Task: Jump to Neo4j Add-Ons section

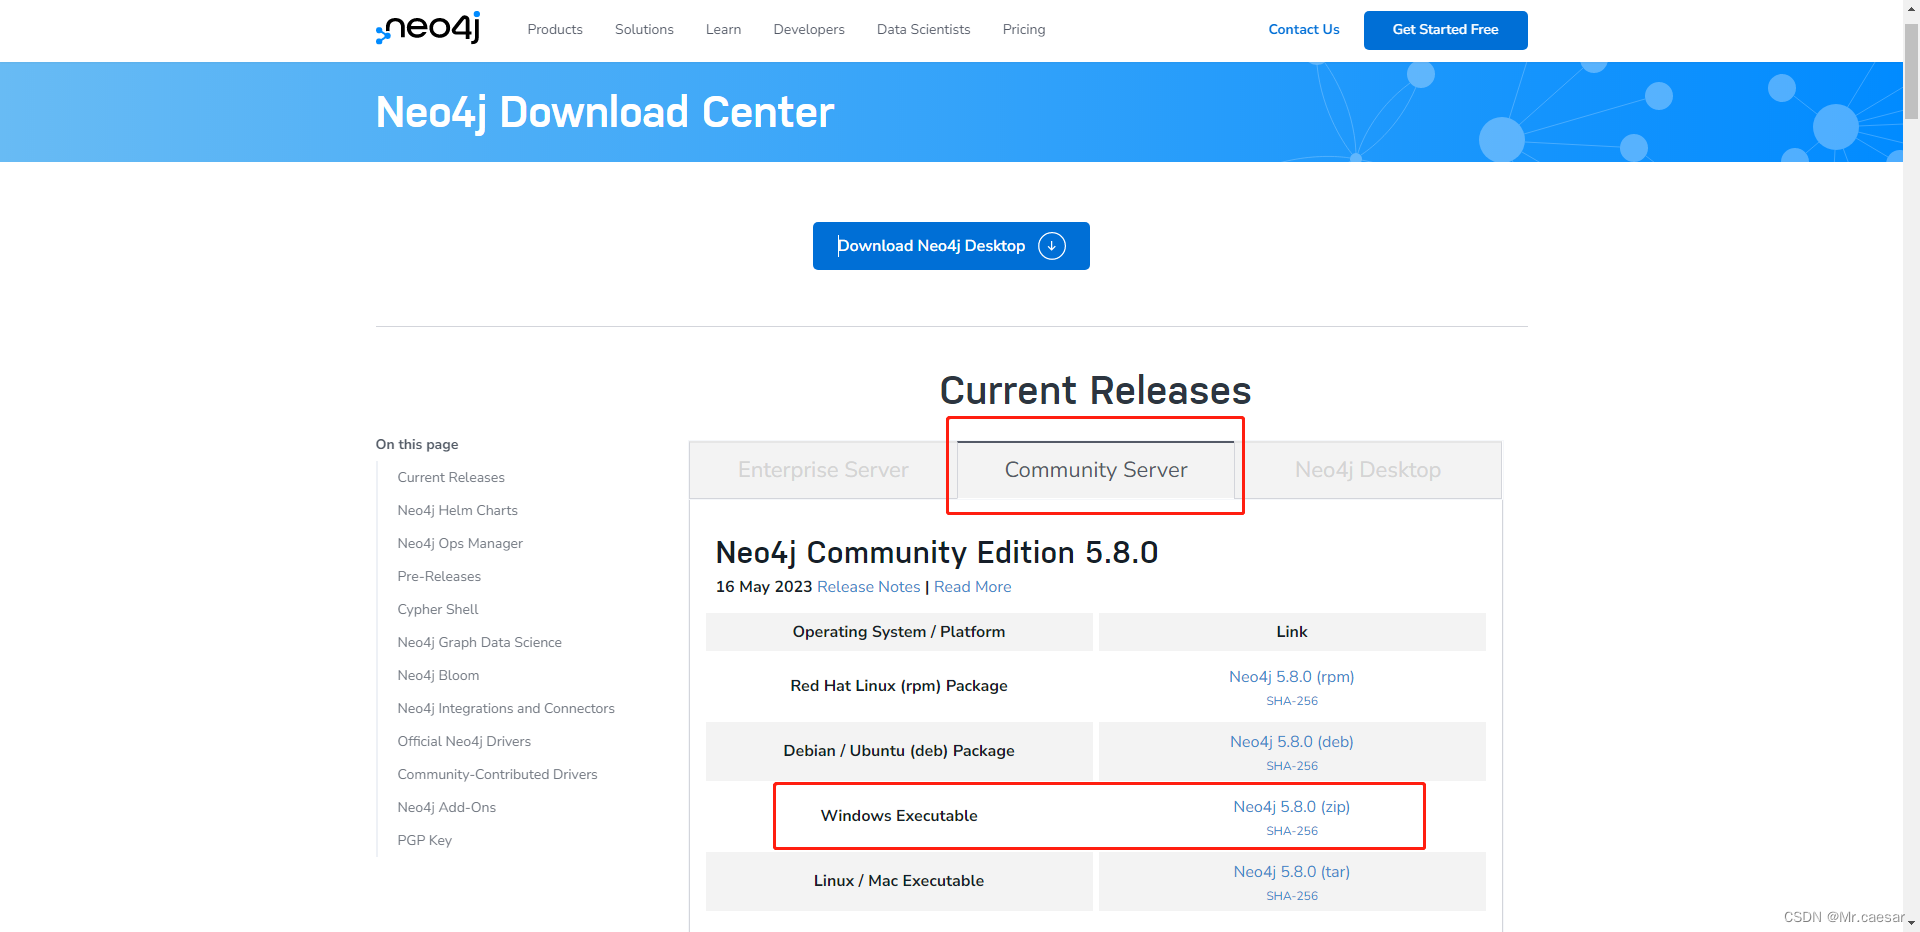Action: 446,808
